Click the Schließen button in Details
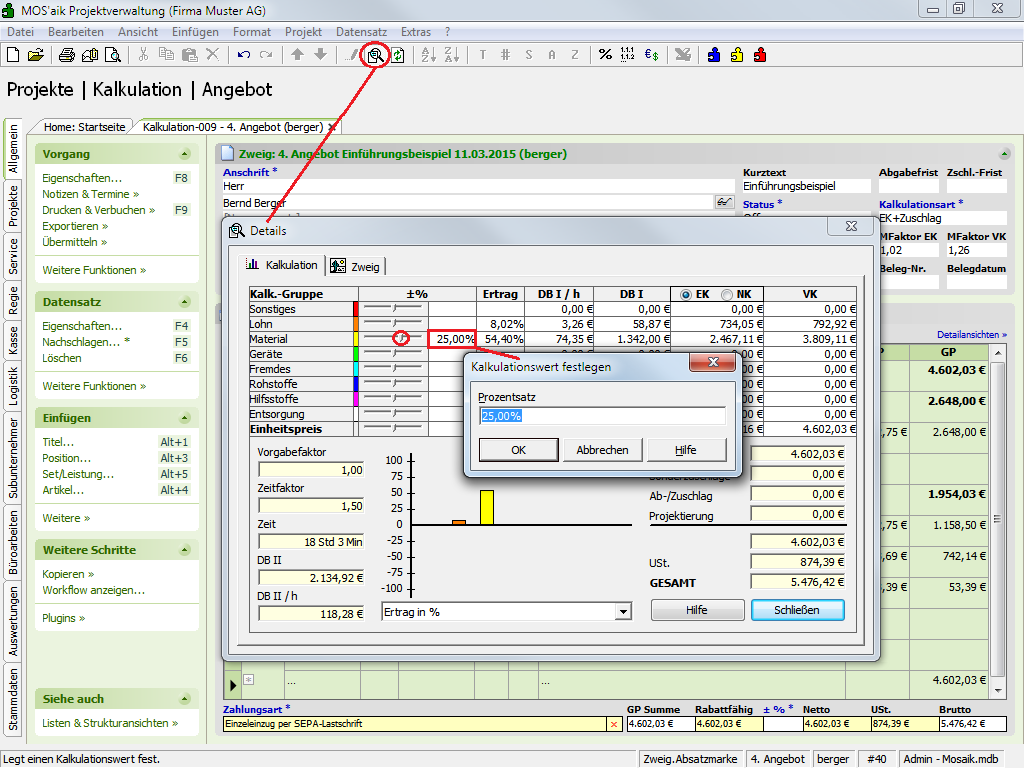The width and height of the screenshot is (1024, 768). coord(796,610)
